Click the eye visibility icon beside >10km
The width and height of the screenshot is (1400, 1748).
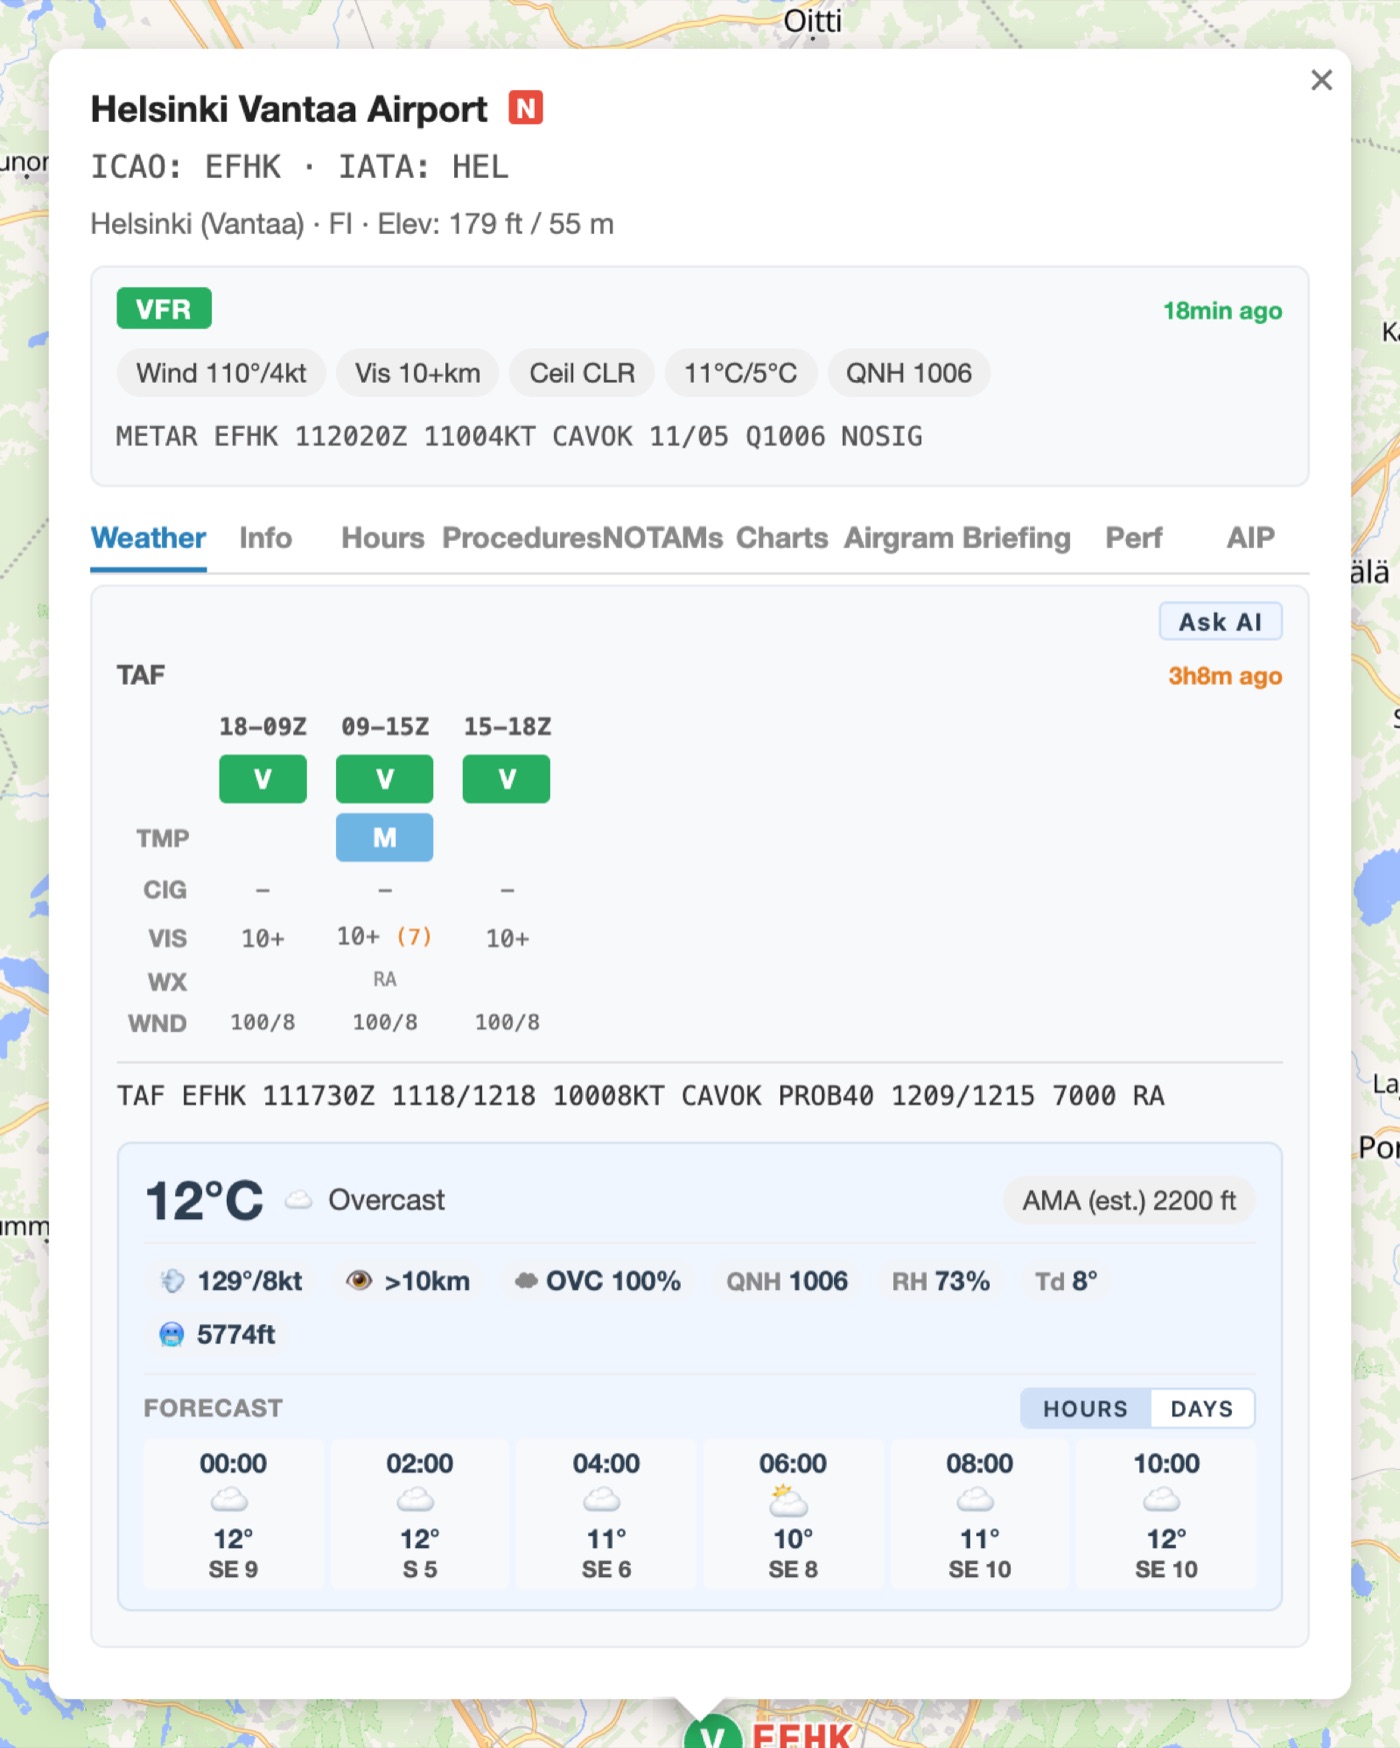click(359, 1281)
